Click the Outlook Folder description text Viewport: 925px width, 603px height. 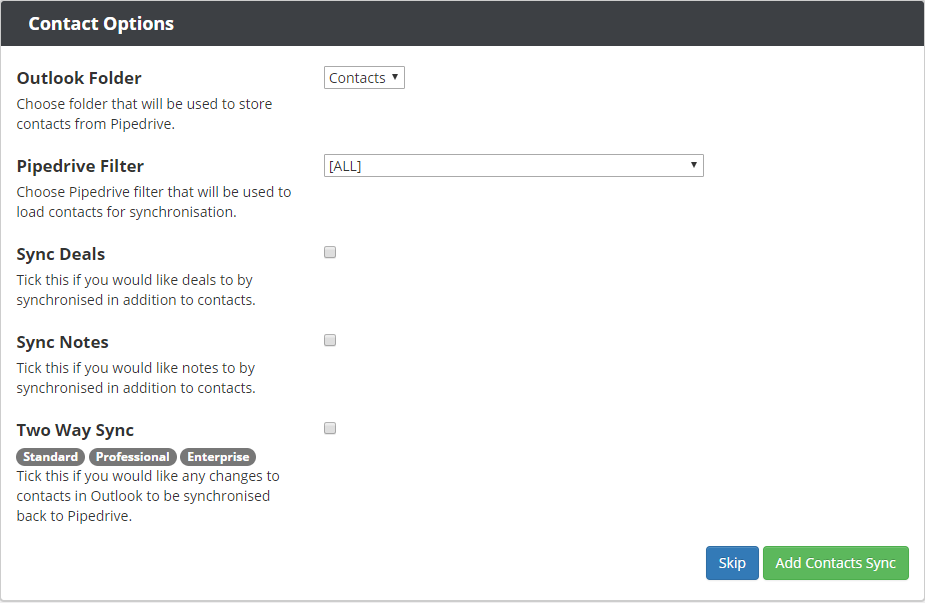click(x=145, y=114)
